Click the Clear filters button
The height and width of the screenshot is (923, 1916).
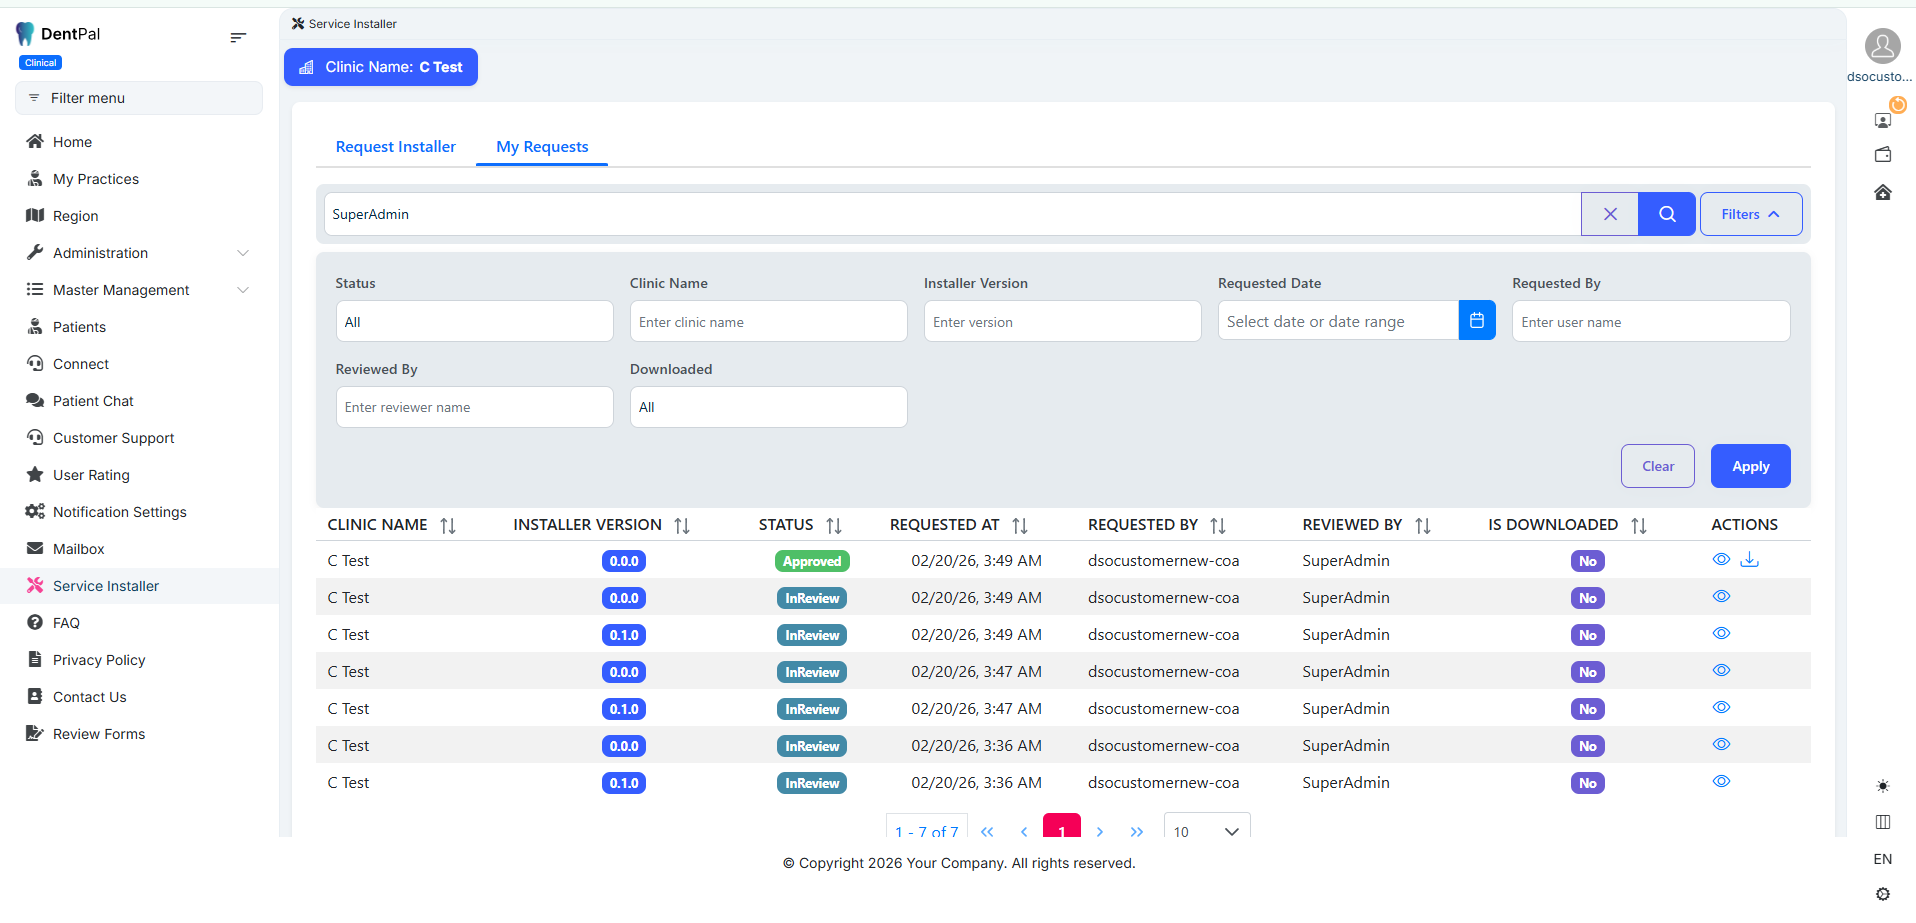click(1656, 466)
